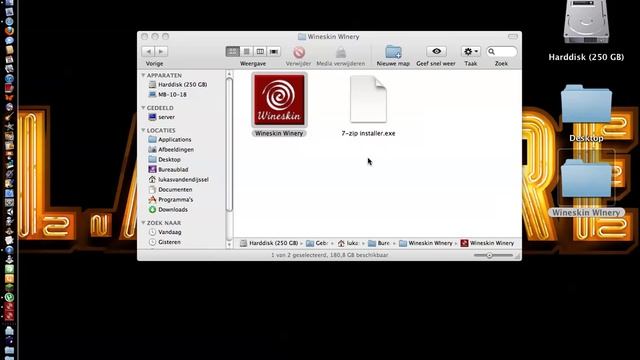Screen dimensions: 640x360
Task: Open Programma's in the sidebar
Action: tap(171, 200)
